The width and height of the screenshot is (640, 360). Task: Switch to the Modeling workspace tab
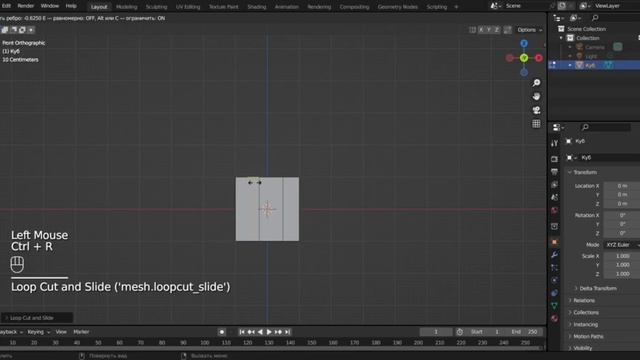coord(127,7)
